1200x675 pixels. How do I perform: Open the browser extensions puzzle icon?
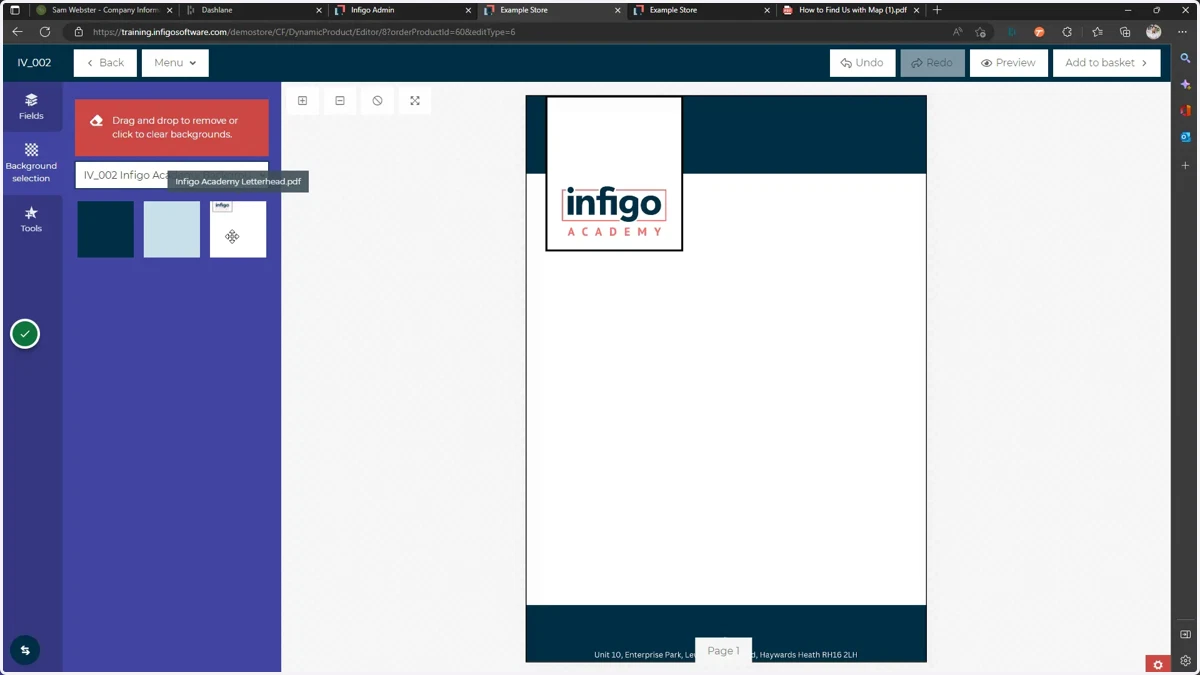(x=1067, y=32)
